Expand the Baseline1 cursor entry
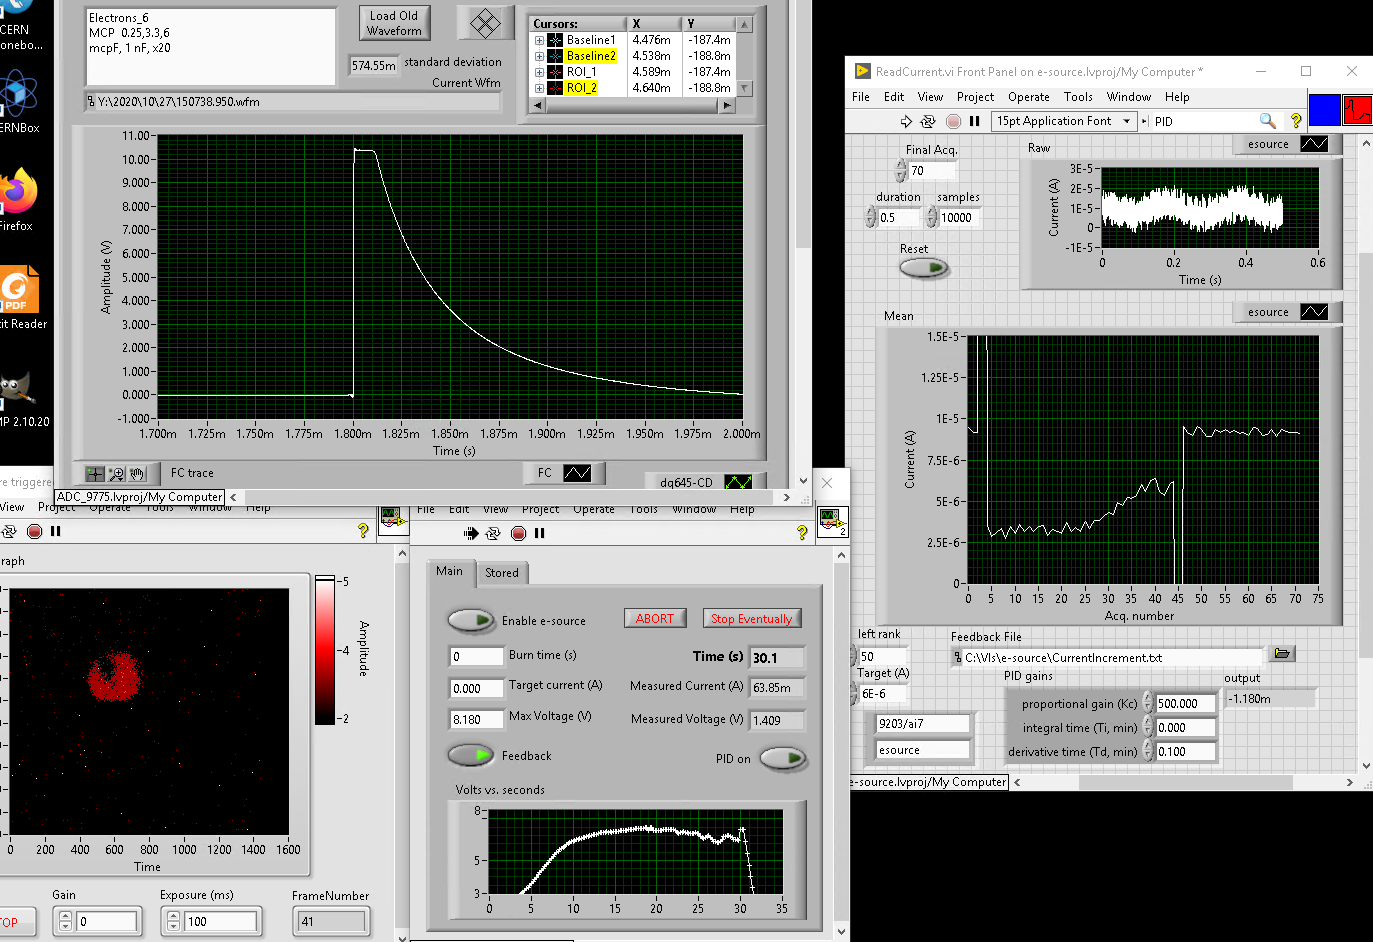 (x=539, y=41)
